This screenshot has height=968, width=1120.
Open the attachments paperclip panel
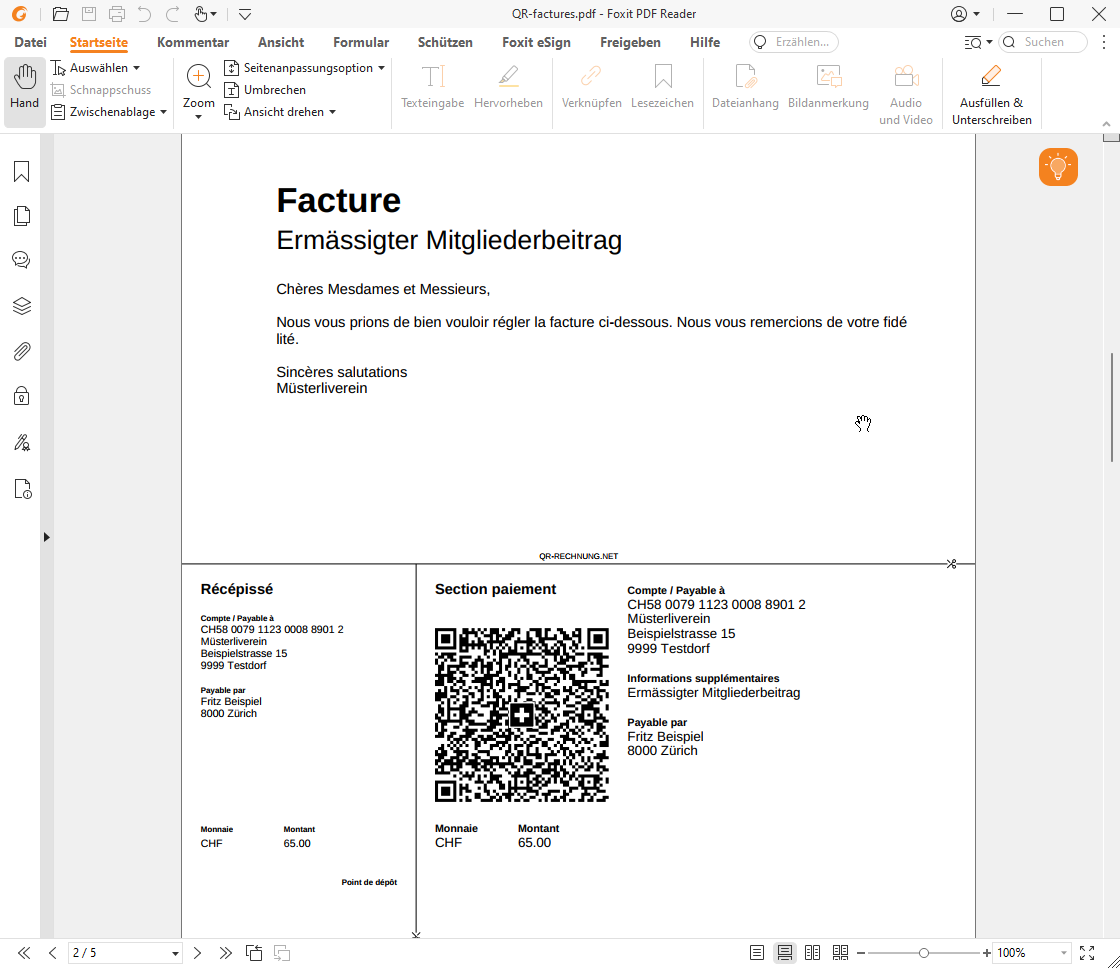(21, 351)
